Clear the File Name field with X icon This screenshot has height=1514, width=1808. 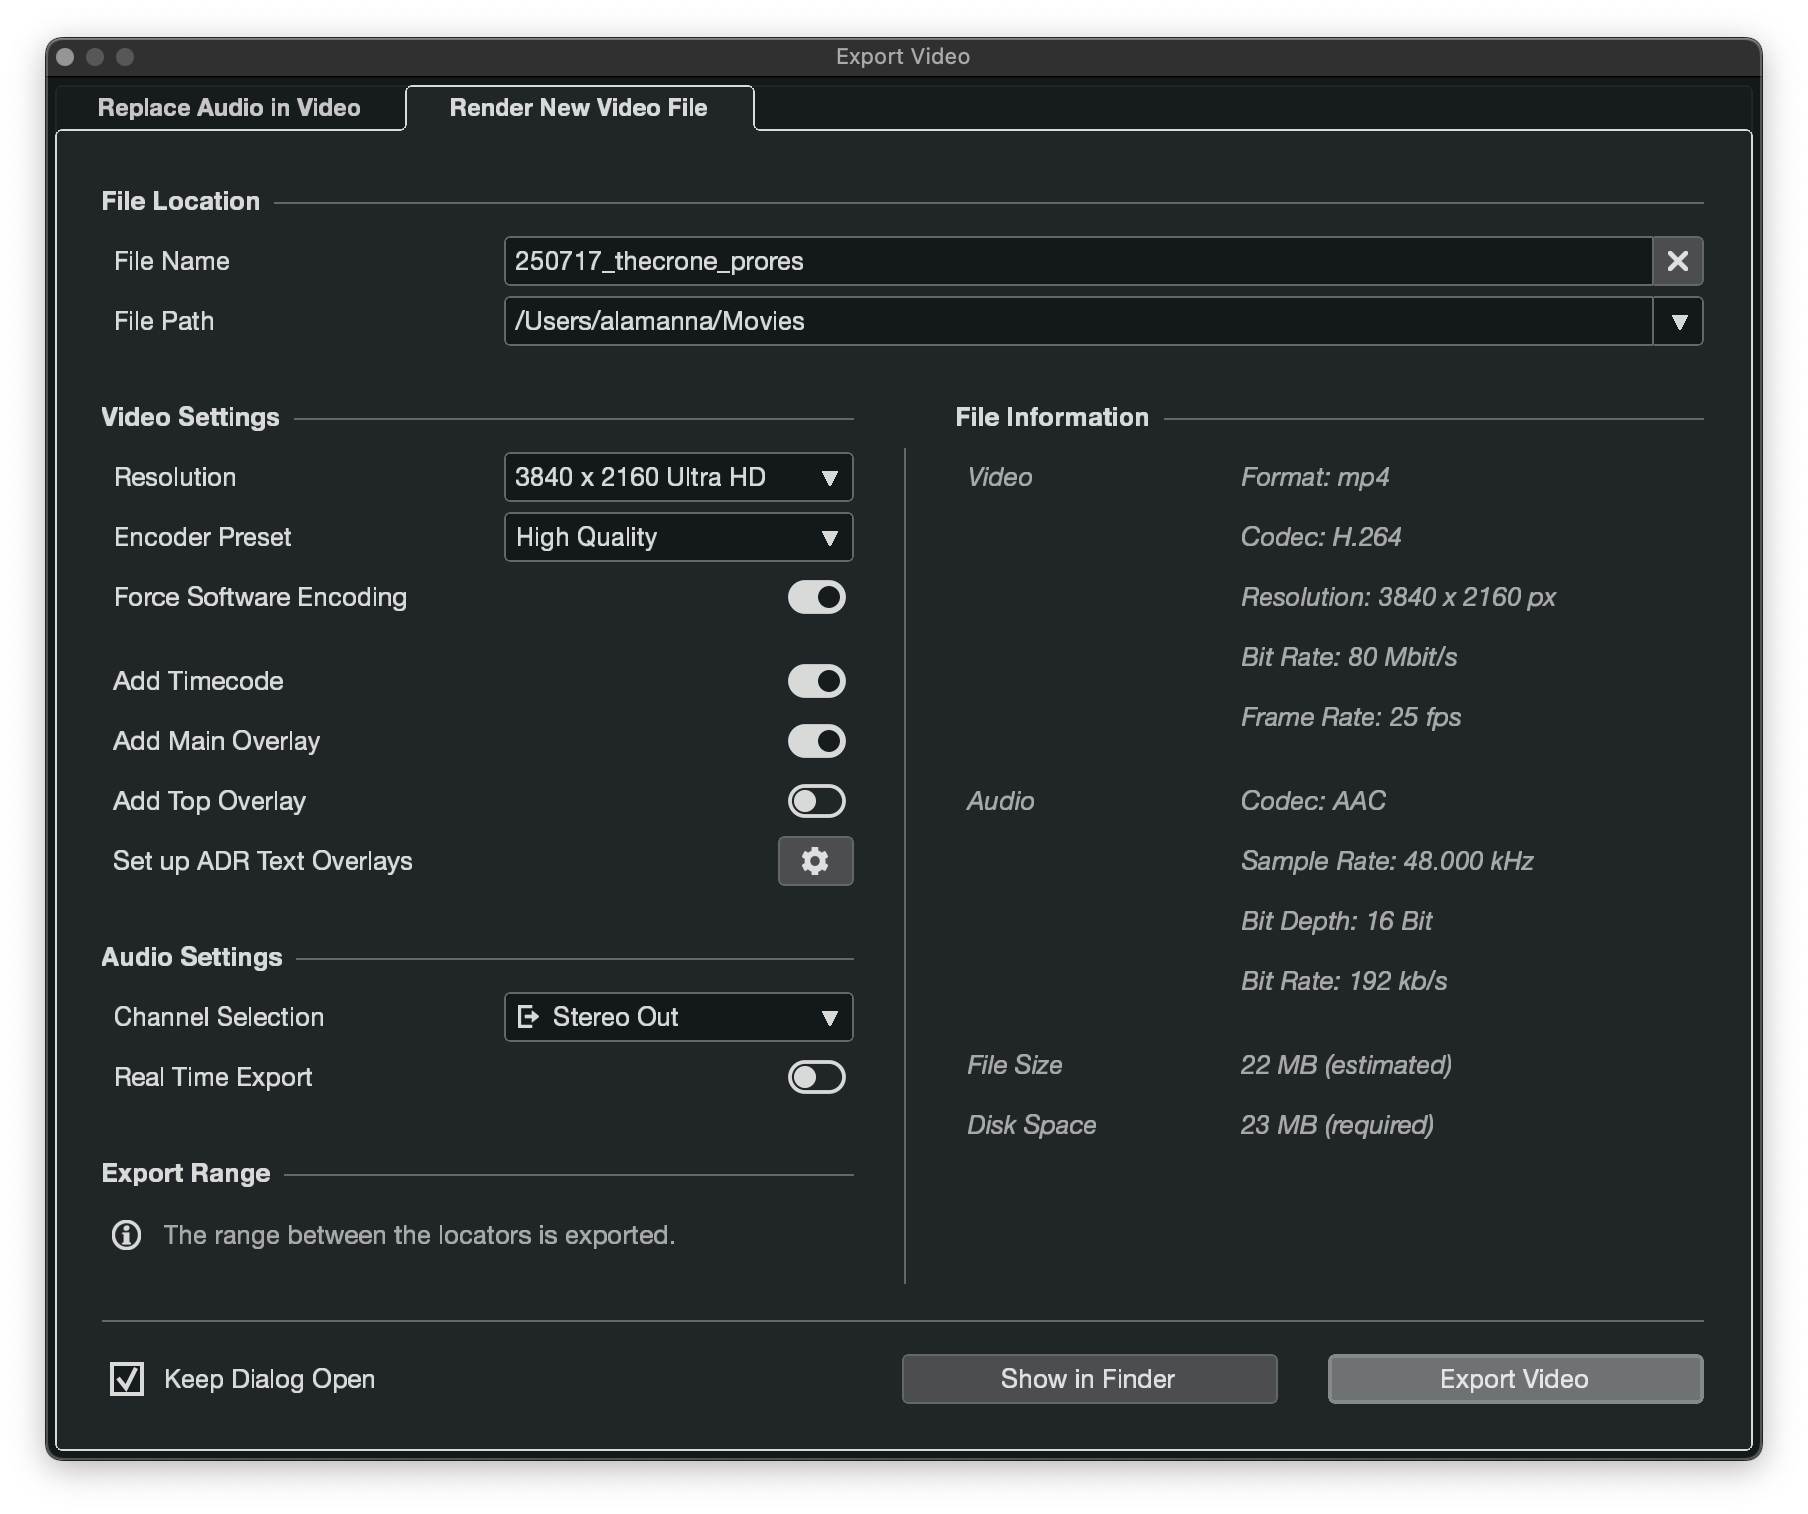tap(1677, 261)
